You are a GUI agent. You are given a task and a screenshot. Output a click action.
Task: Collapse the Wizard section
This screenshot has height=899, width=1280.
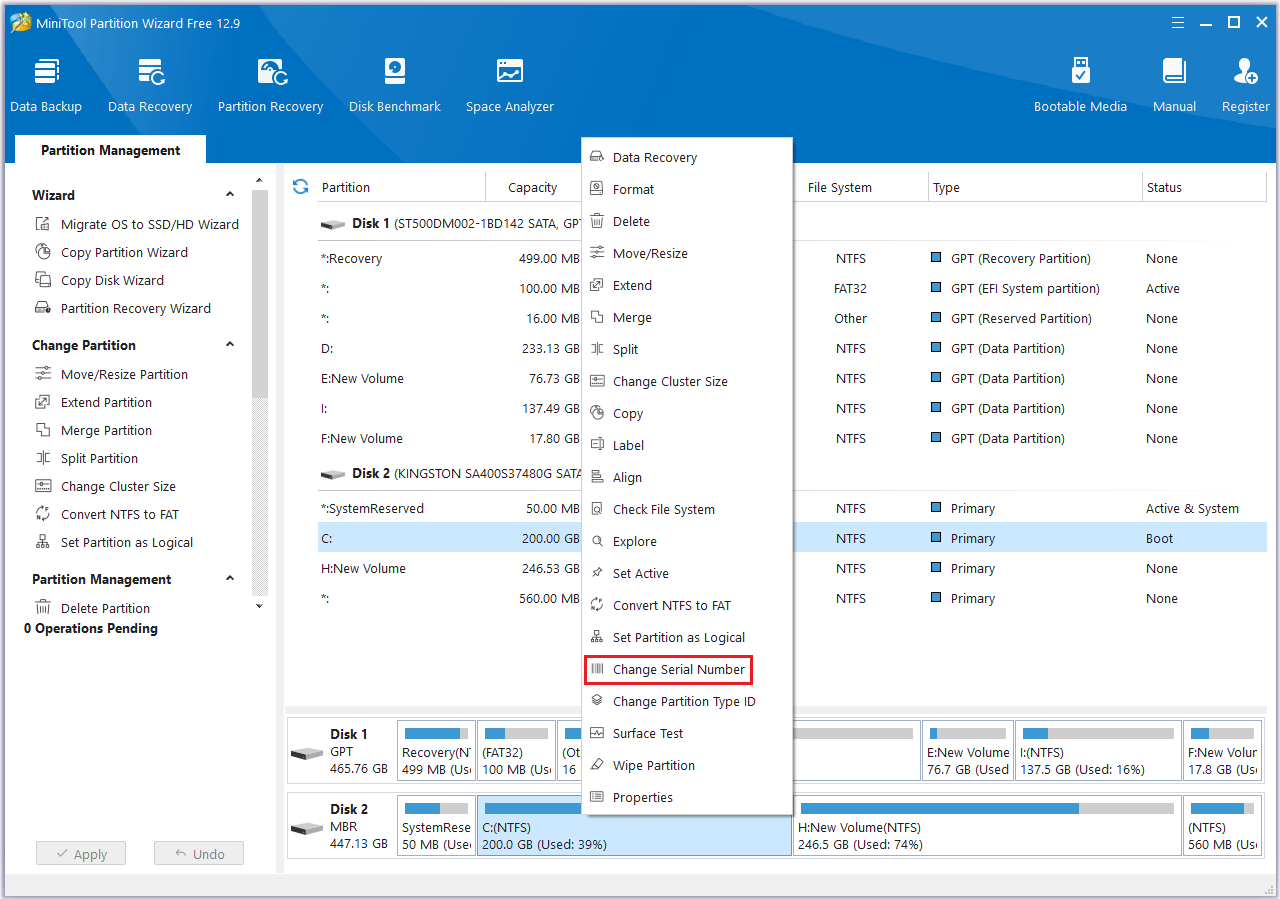click(230, 195)
